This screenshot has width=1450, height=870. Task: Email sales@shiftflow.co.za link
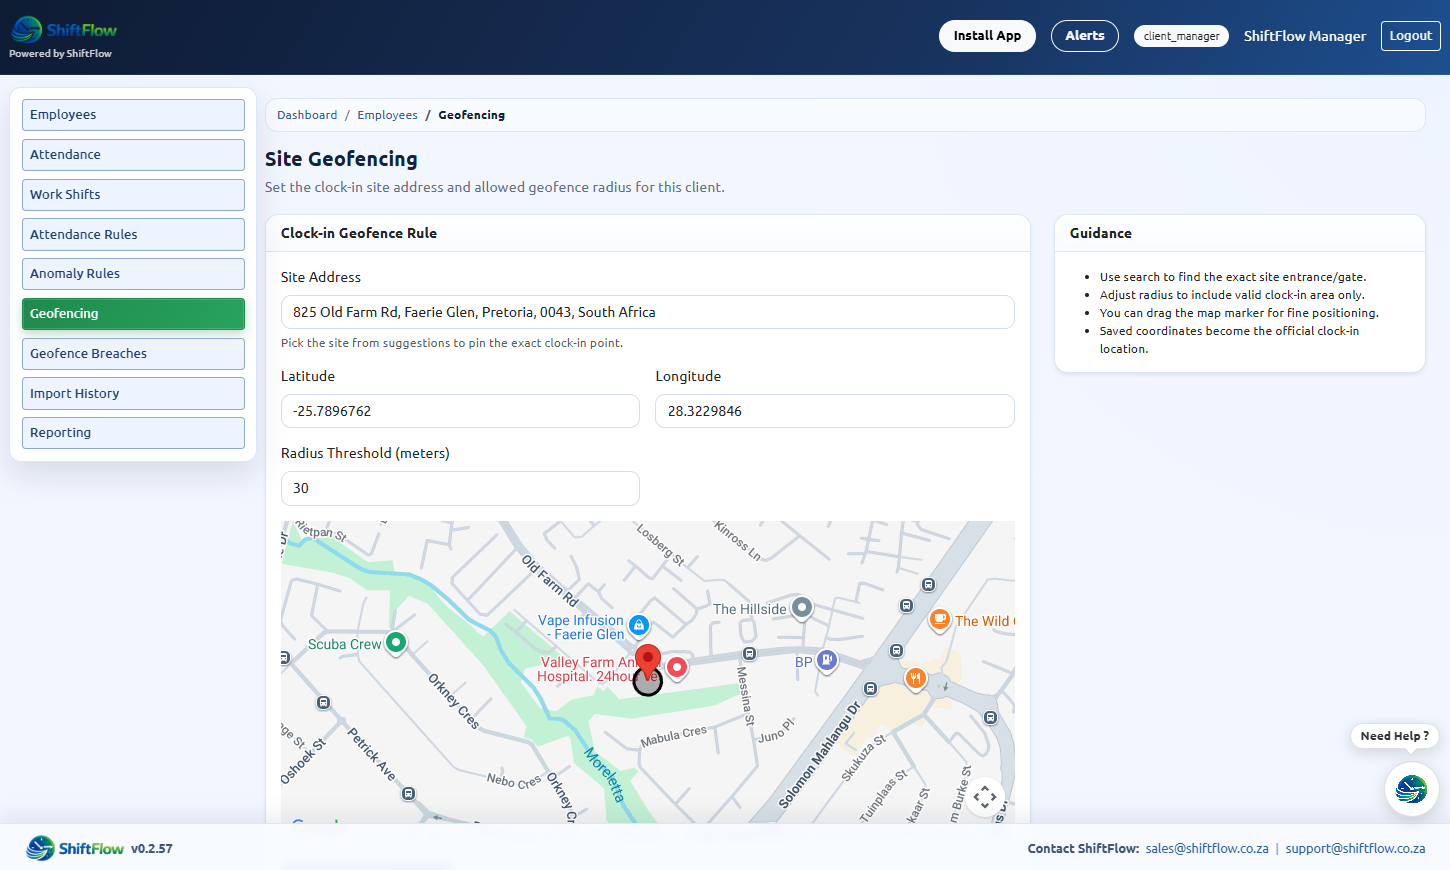pos(1207,848)
